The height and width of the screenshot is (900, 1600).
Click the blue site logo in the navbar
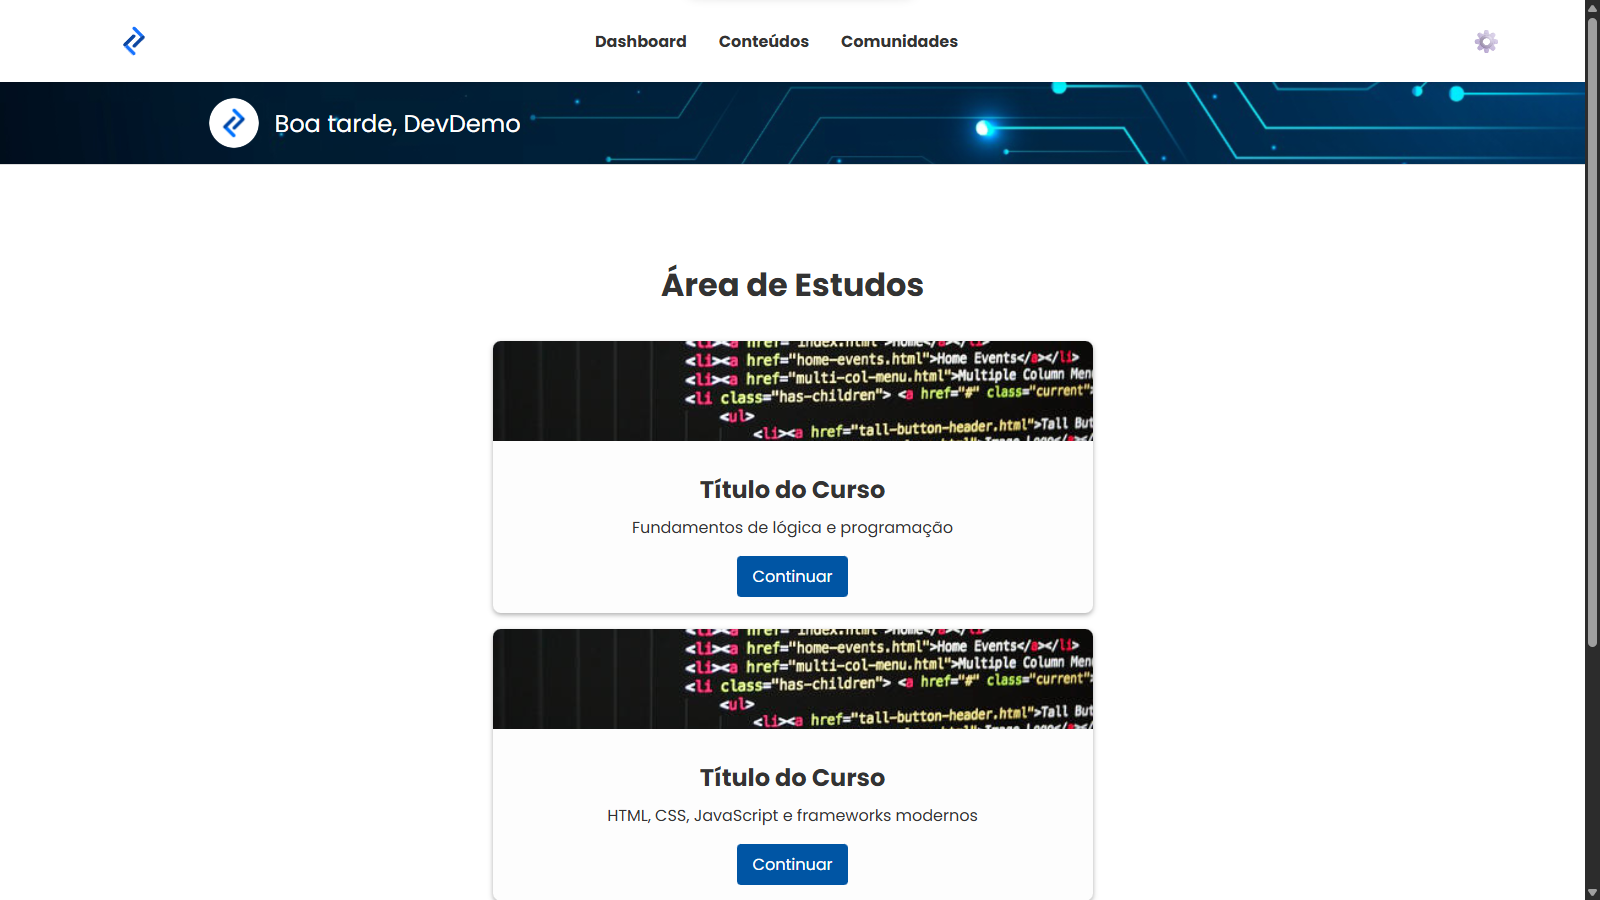pyautogui.click(x=134, y=41)
